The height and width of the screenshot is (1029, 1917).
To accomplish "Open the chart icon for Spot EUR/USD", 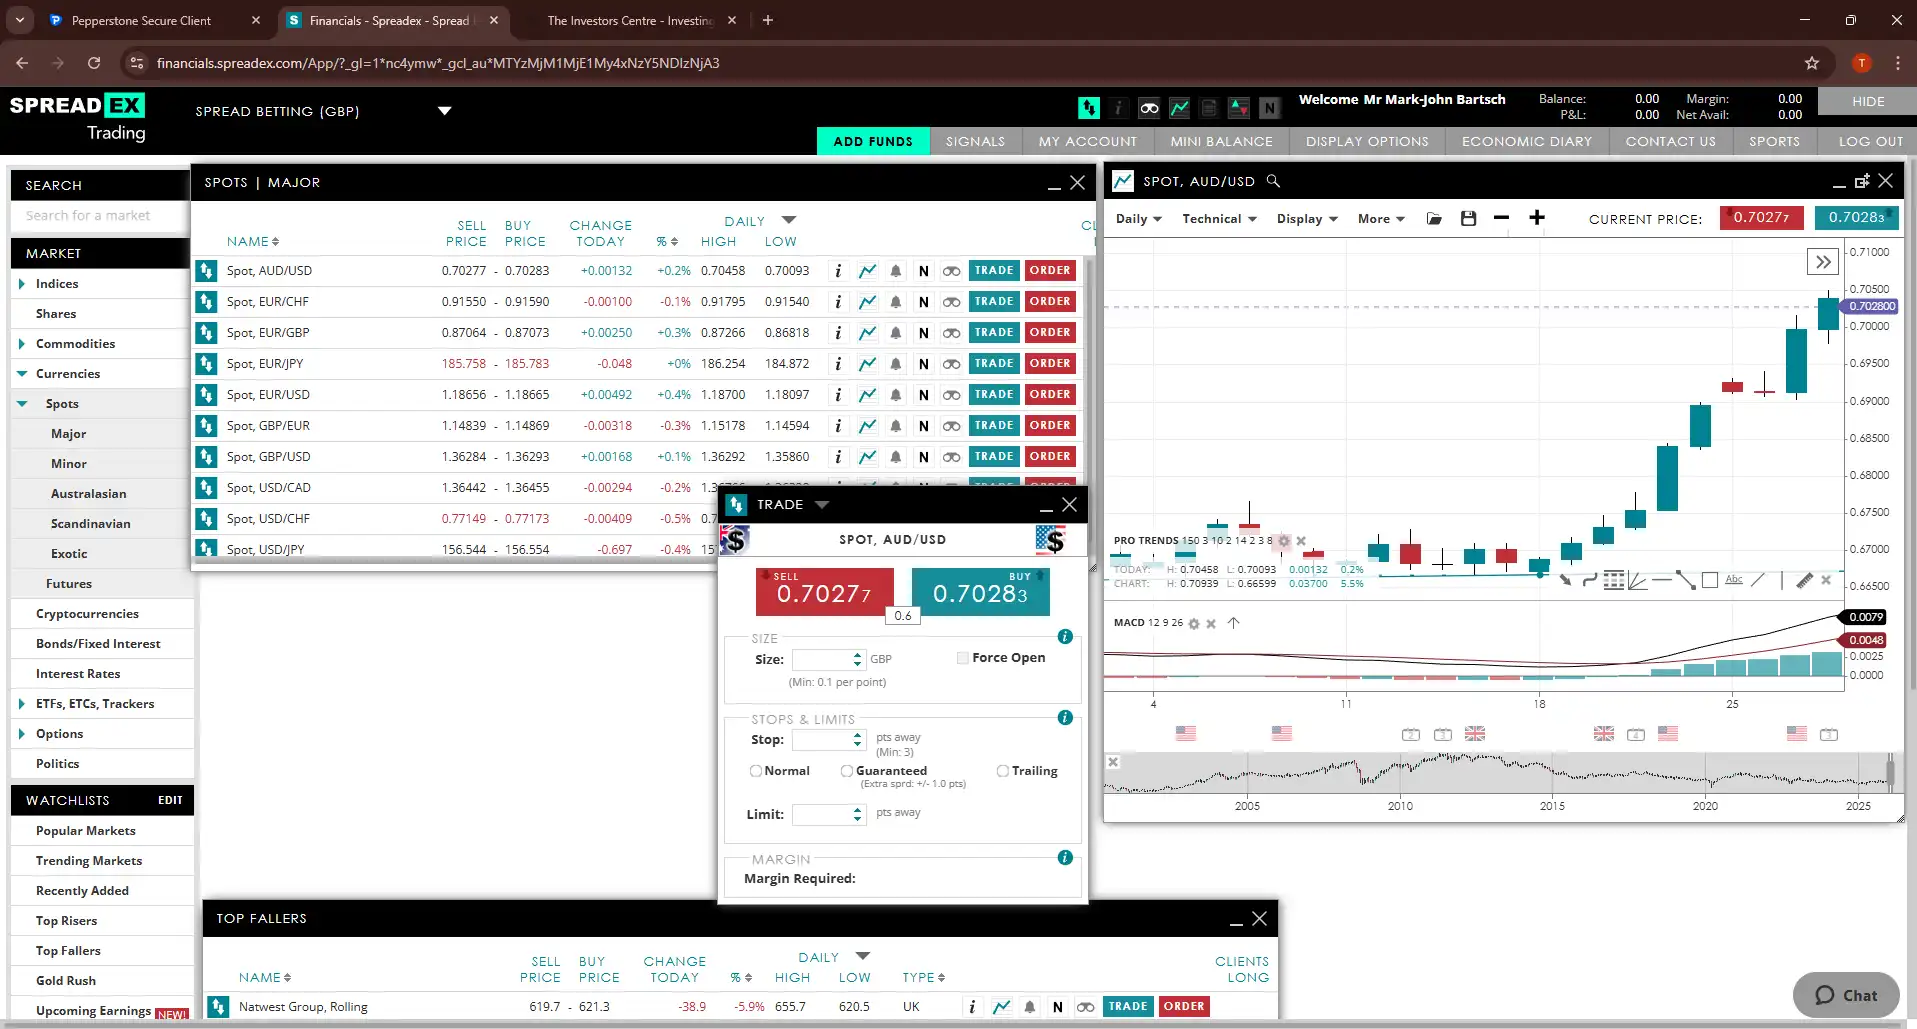I will [x=866, y=394].
